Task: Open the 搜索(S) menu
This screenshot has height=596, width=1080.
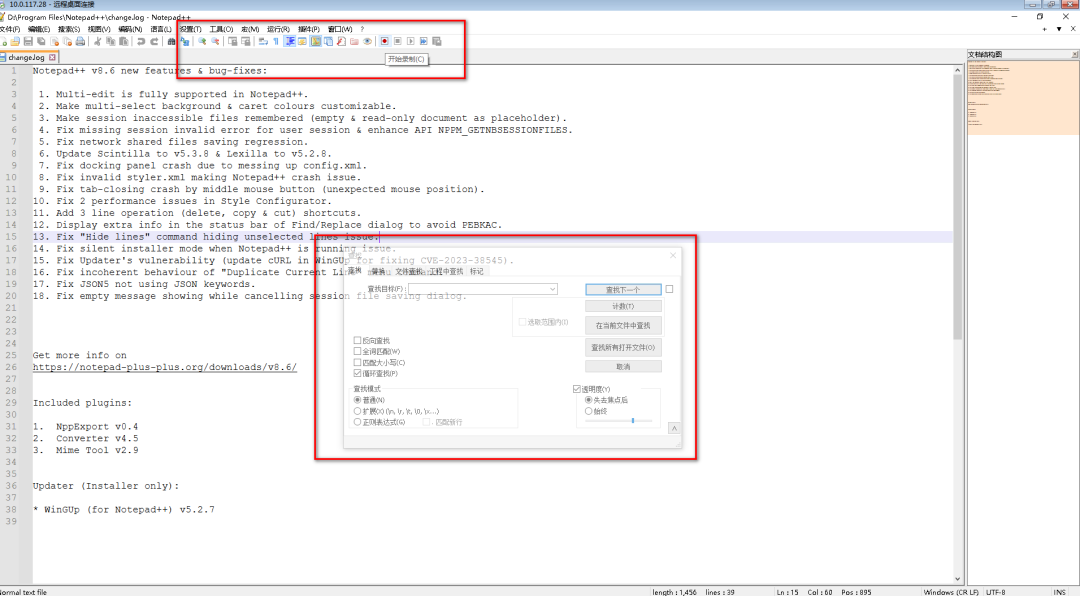Action: [69, 30]
